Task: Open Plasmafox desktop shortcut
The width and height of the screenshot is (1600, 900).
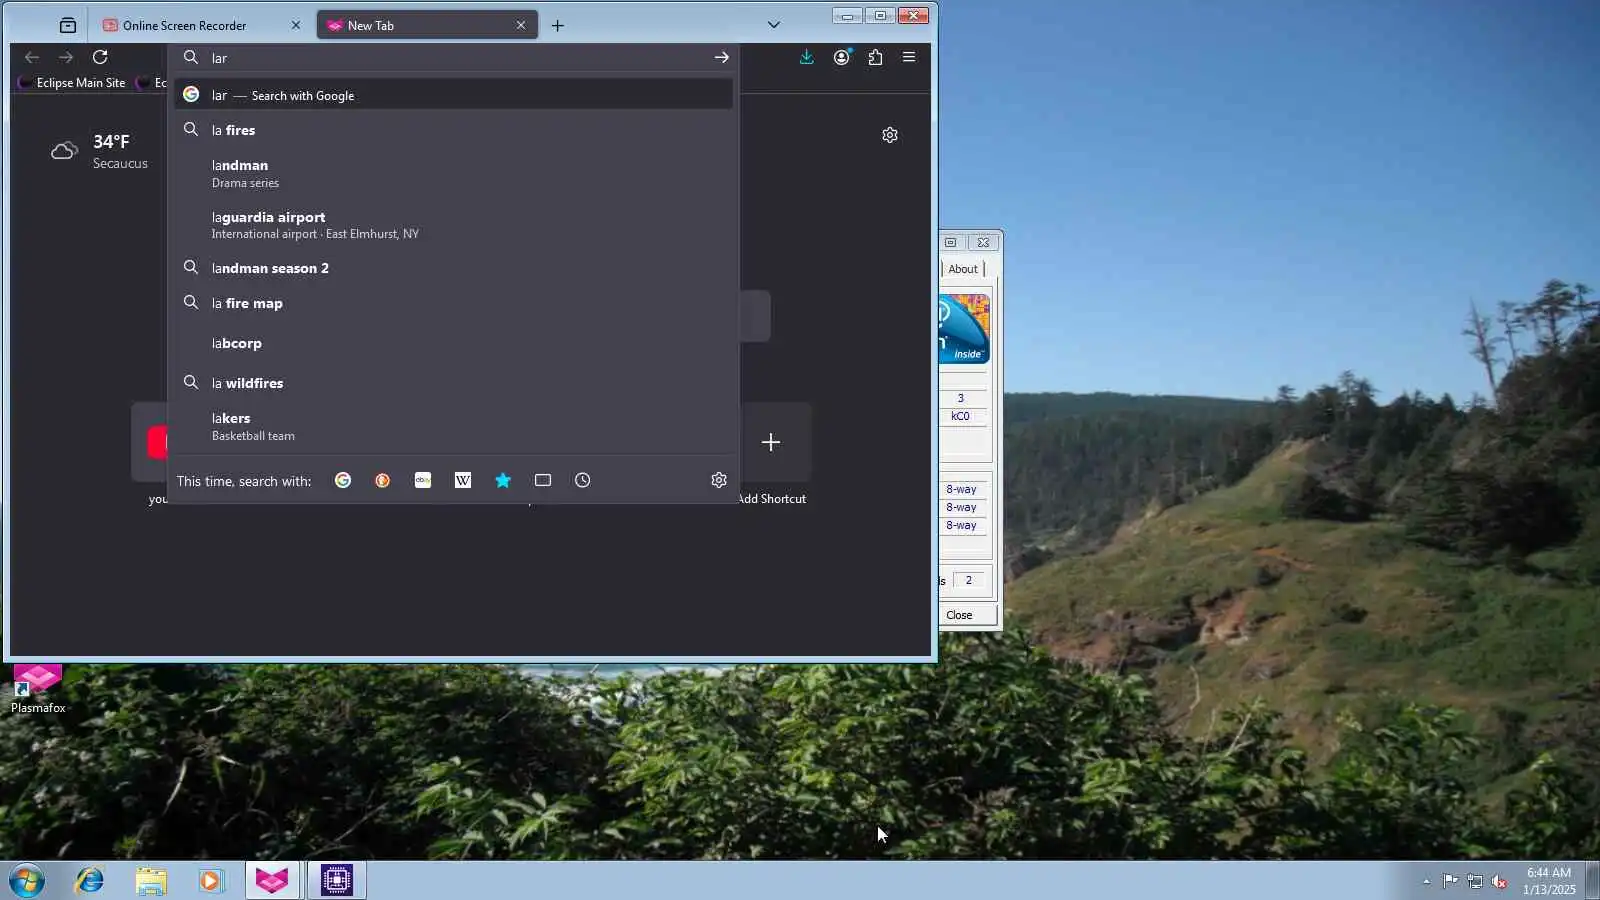Action: click(x=38, y=689)
